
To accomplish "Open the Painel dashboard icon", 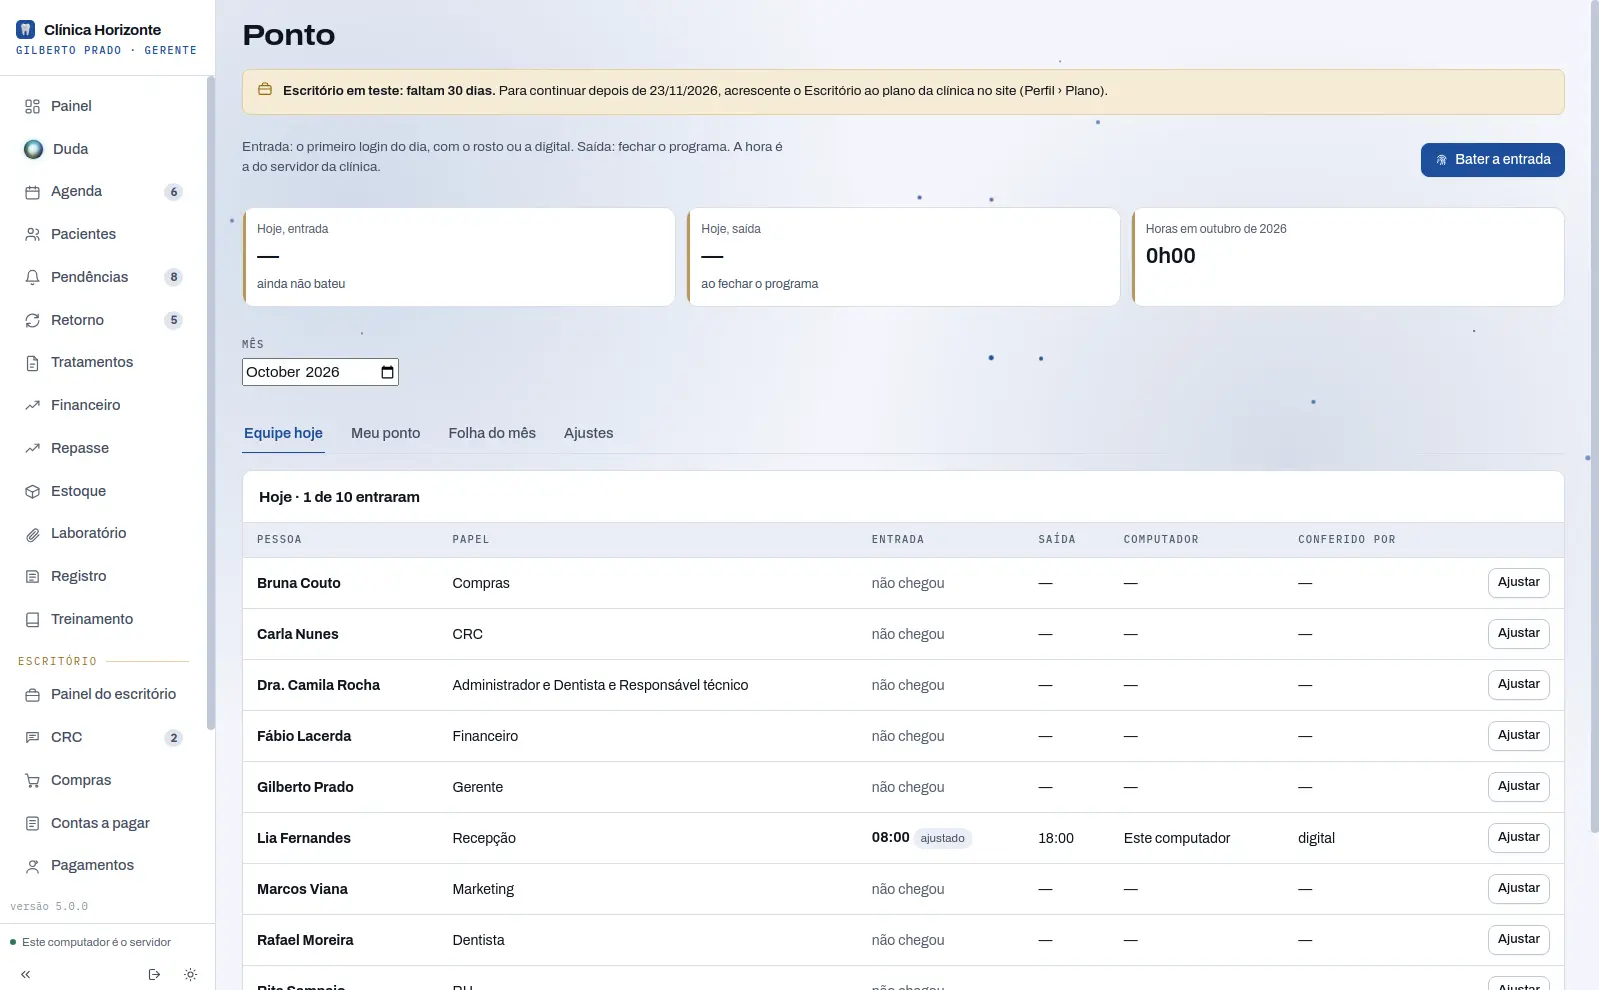I will (32, 106).
